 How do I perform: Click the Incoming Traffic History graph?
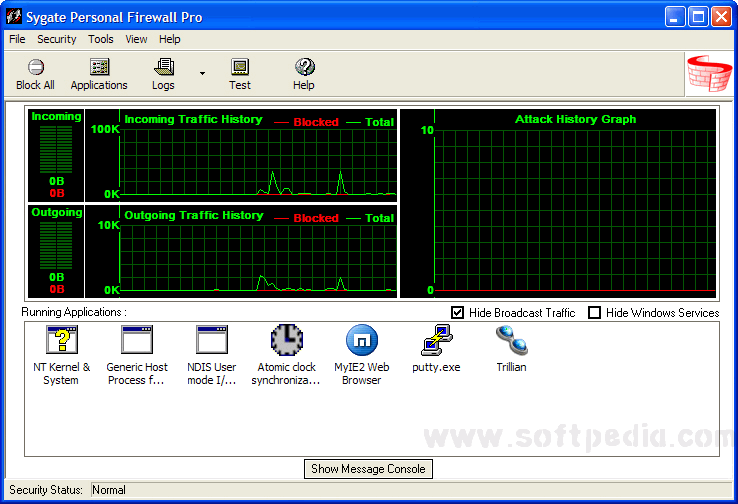(x=241, y=155)
